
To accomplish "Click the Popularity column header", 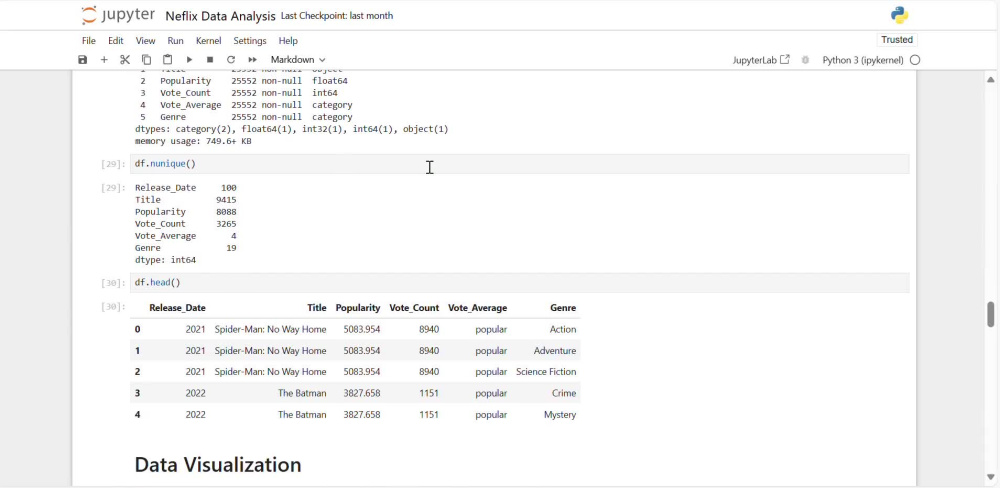I will pos(358,307).
